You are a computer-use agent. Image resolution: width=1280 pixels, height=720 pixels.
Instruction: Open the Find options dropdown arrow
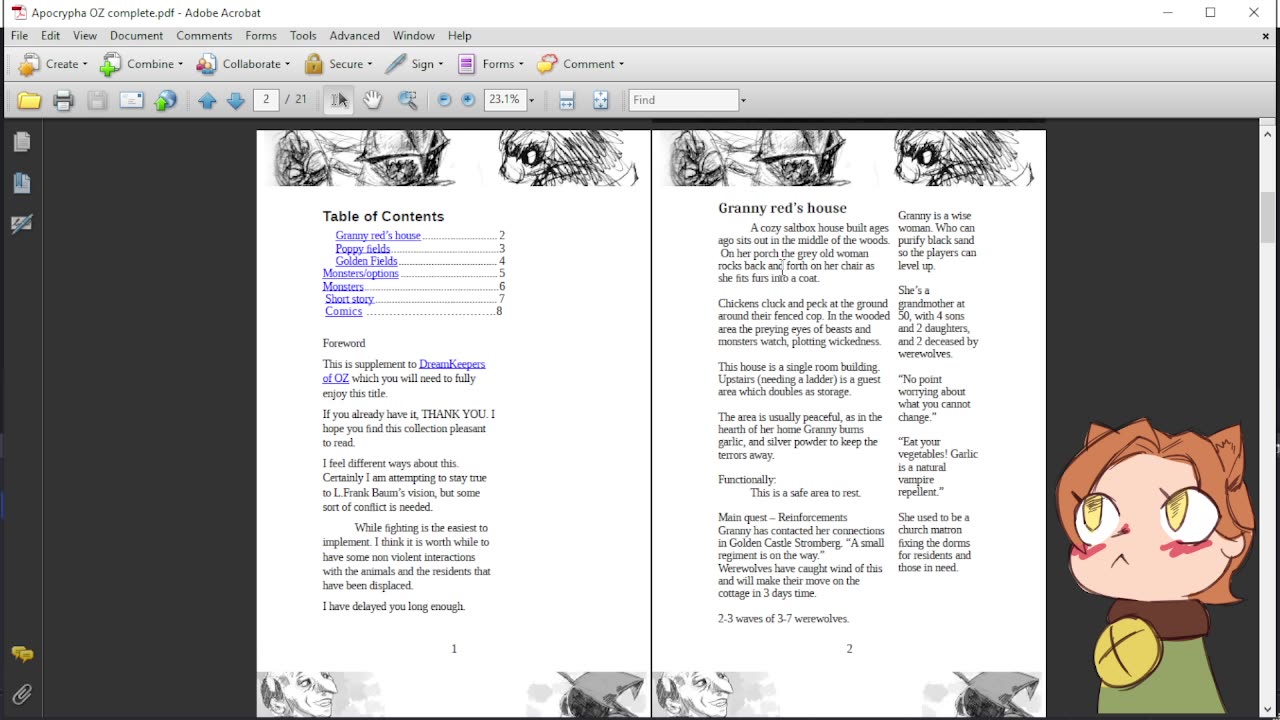pyautogui.click(x=743, y=100)
